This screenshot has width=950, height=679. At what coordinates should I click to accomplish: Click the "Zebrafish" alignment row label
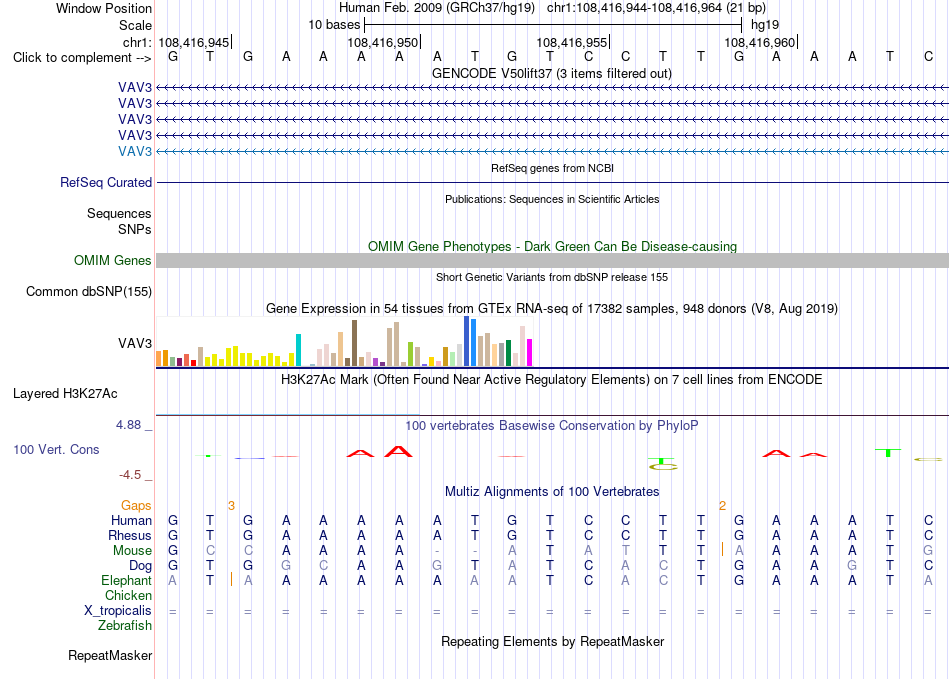[x=125, y=626]
